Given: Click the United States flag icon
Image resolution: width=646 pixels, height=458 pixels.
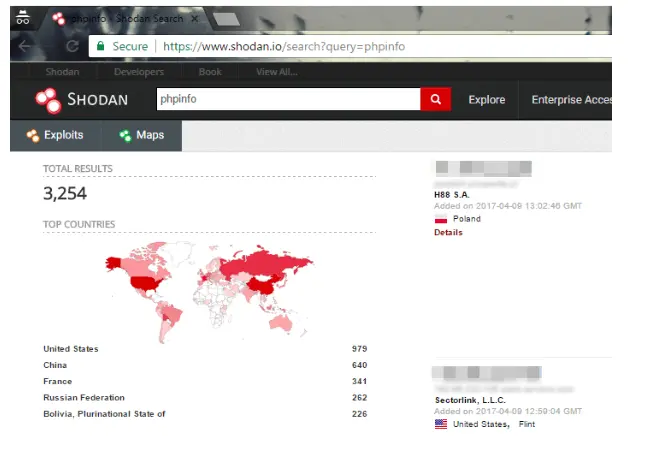Looking at the screenshot, I should [440, 424].
